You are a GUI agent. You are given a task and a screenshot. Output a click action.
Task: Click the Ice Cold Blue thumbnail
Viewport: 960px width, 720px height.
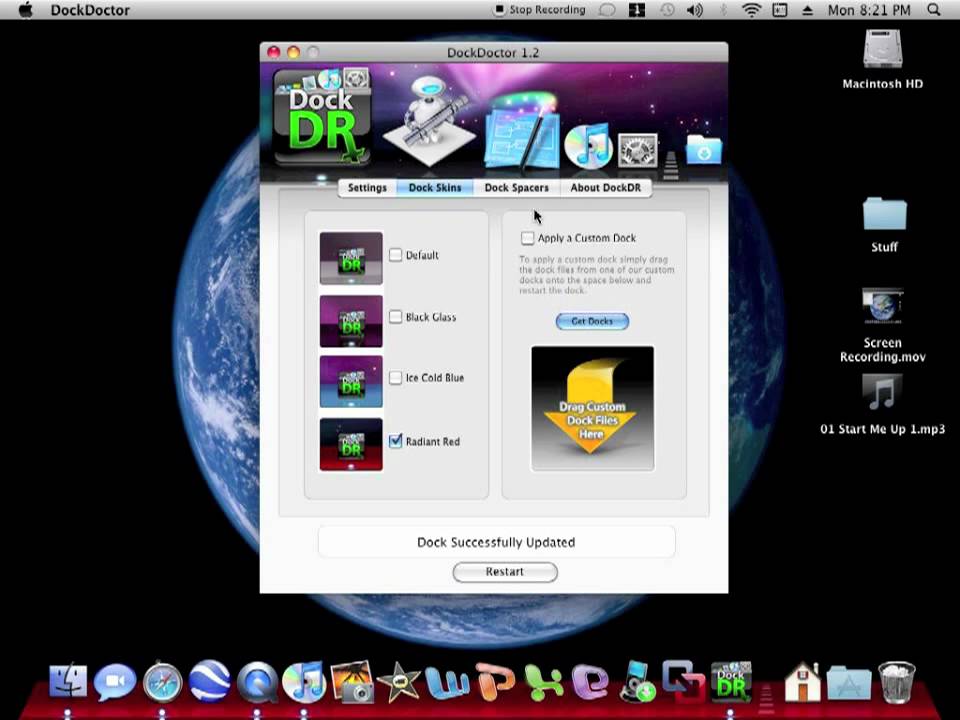351,381
